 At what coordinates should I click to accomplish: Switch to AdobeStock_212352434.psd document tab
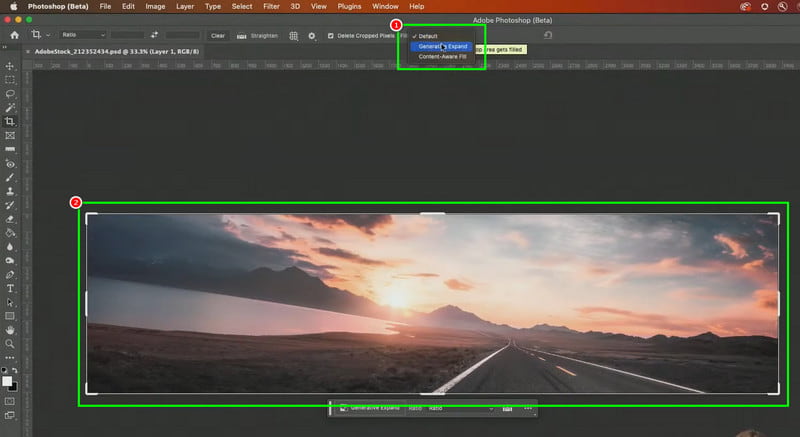coord(117,52)
